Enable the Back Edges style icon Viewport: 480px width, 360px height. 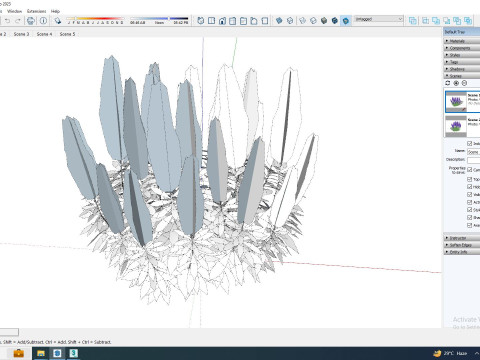tap(290, 21)
